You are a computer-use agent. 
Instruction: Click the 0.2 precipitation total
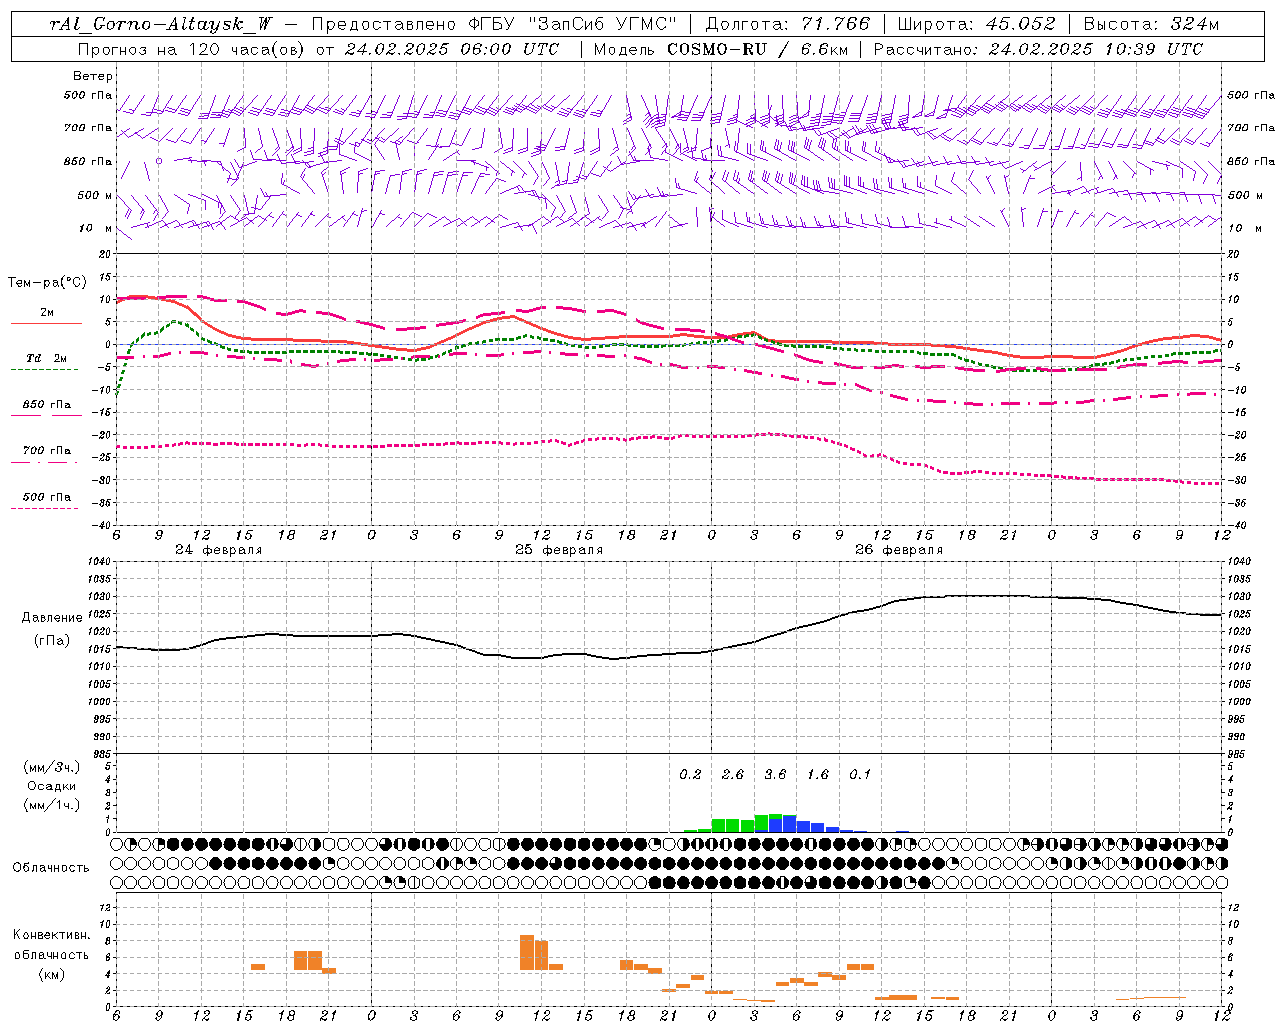690,774
